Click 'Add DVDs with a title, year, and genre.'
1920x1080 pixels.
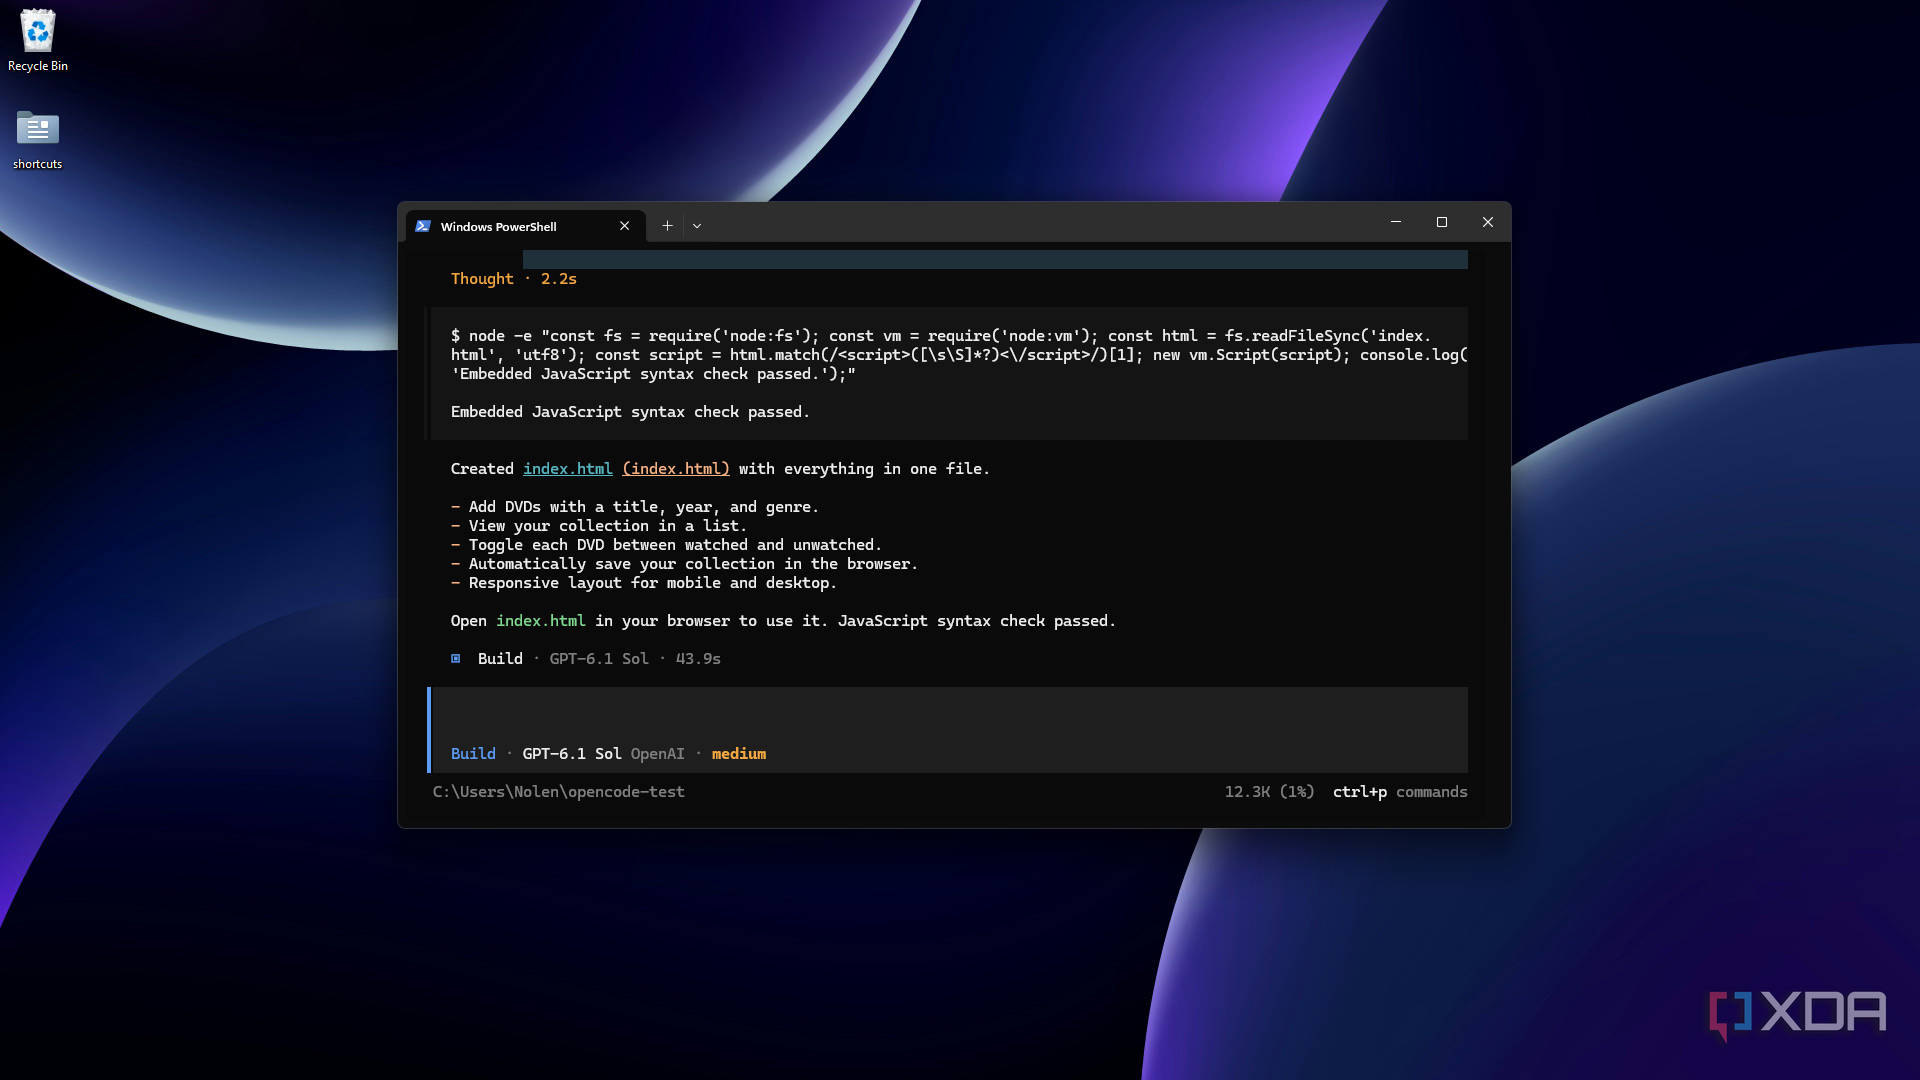tap(644, 507)
